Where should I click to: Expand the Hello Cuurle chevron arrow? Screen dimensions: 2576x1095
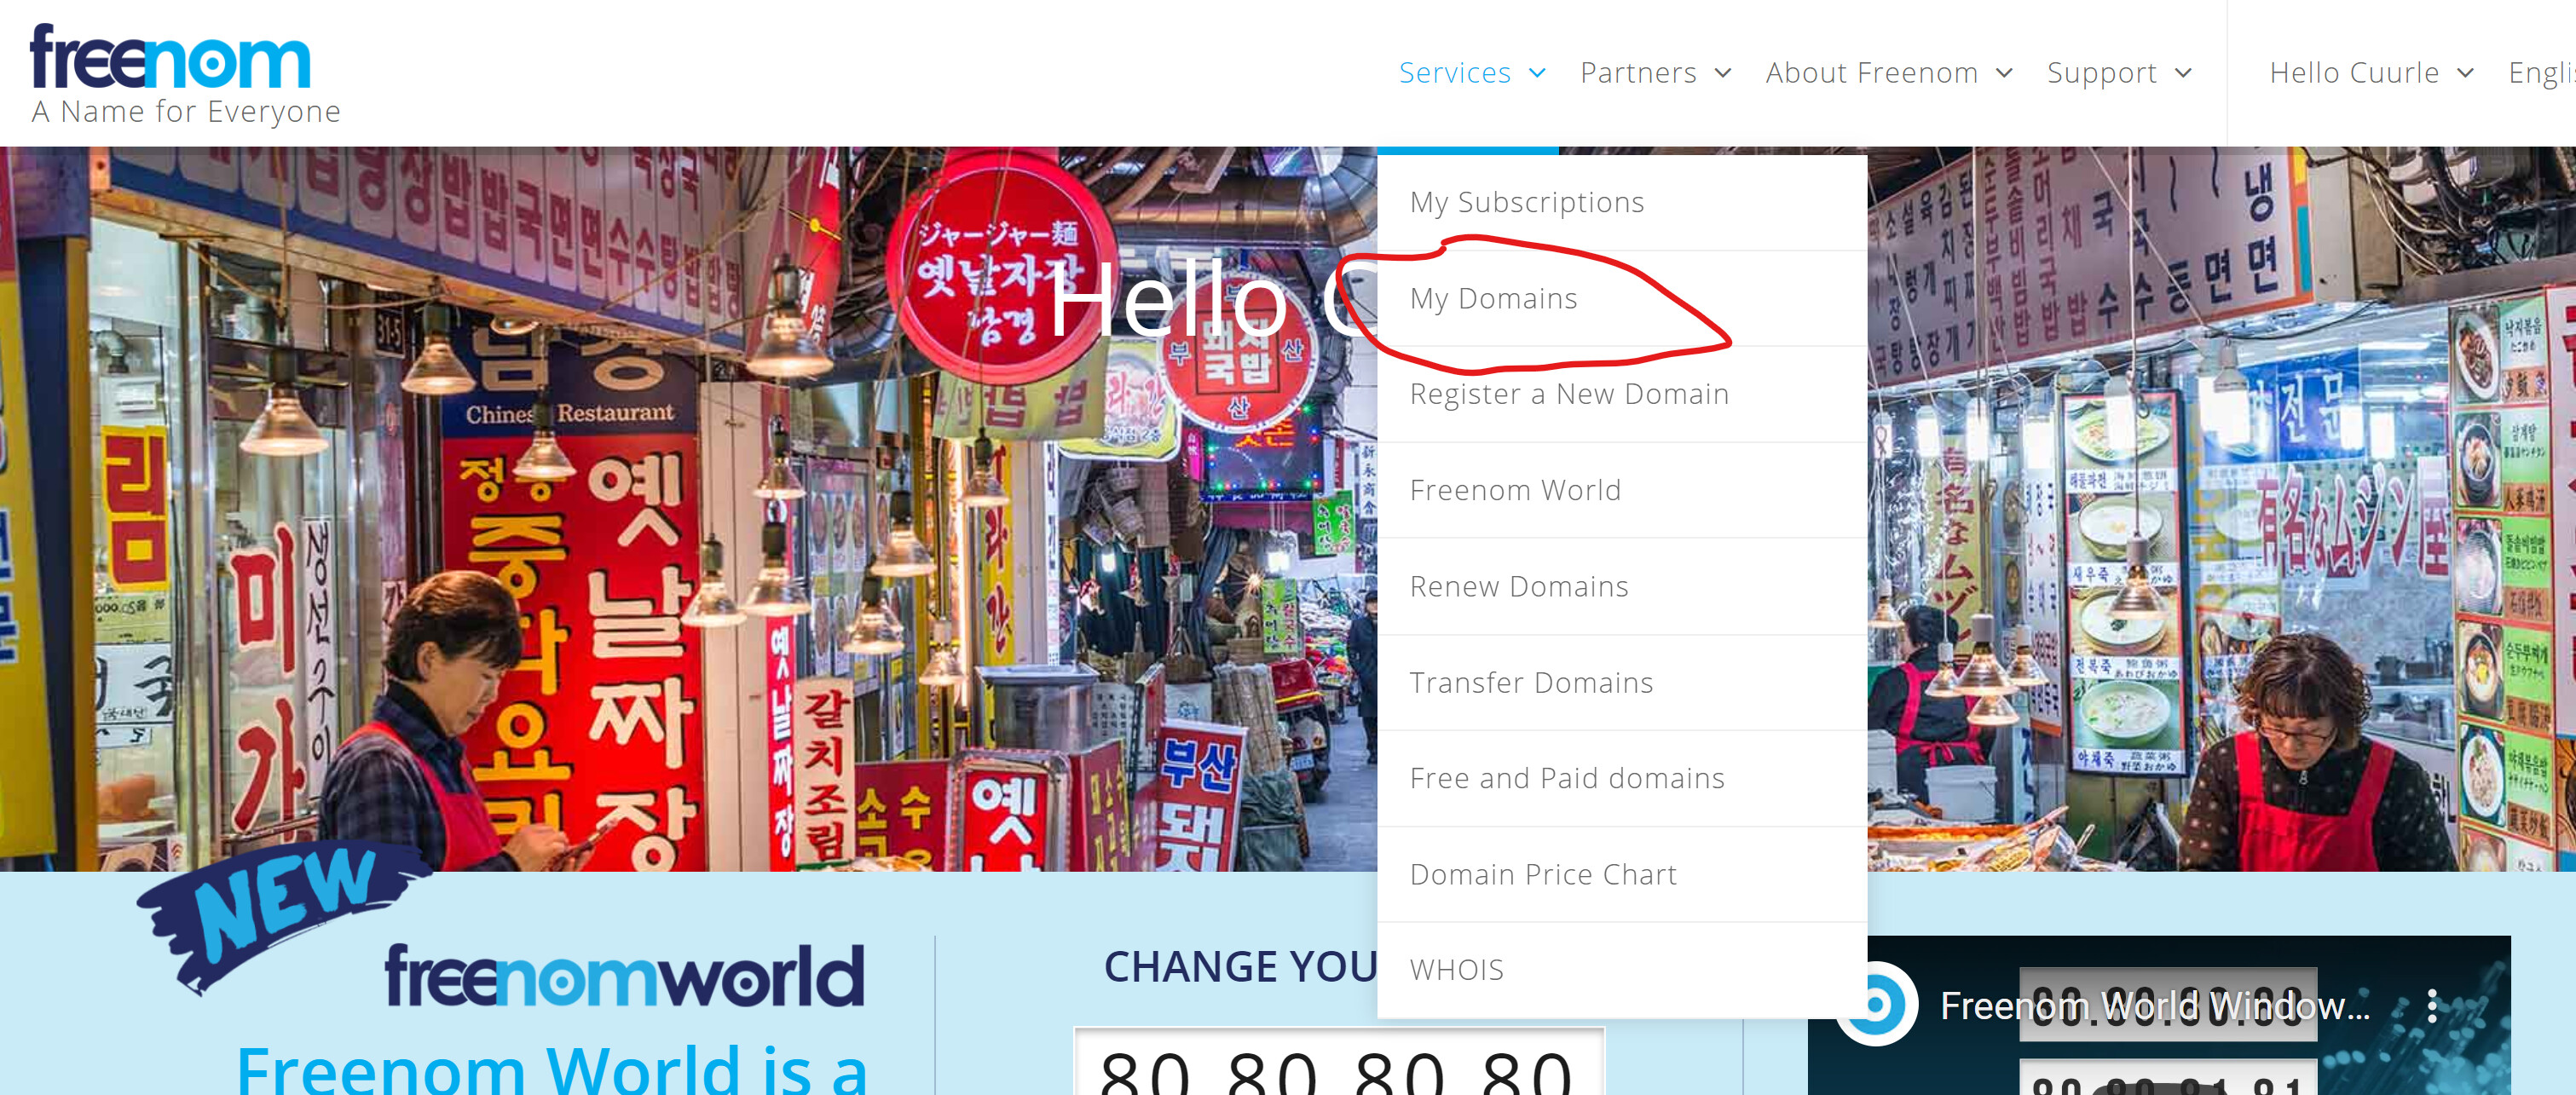point(2465,73)
